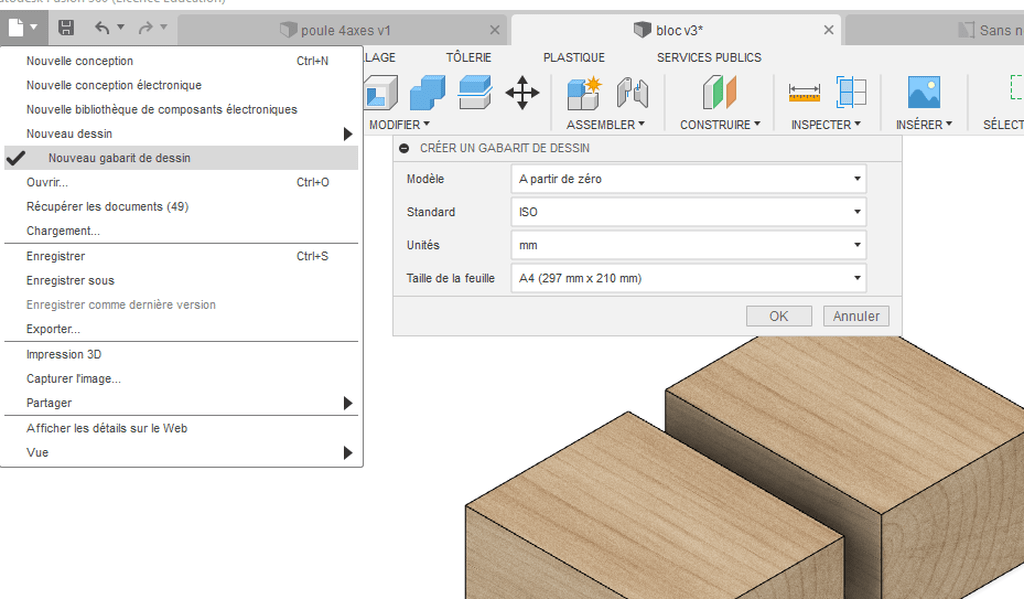Image resolution: width=1024 pixels, height=599 pixels.
Task: Choose Récupérer les documents (49)
Action: (x=181, y=206)
